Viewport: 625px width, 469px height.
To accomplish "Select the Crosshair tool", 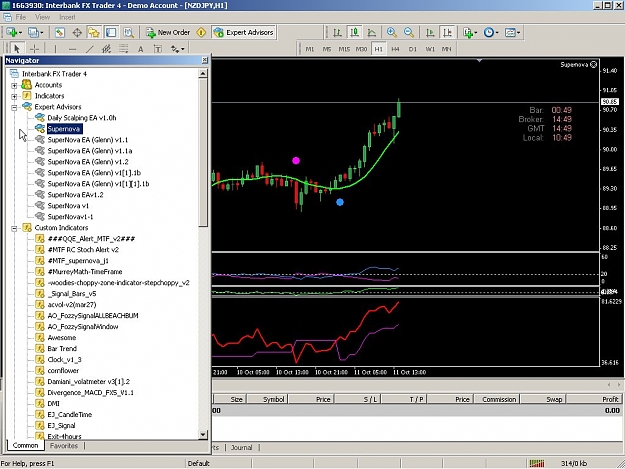I will (x=34, y=49).
